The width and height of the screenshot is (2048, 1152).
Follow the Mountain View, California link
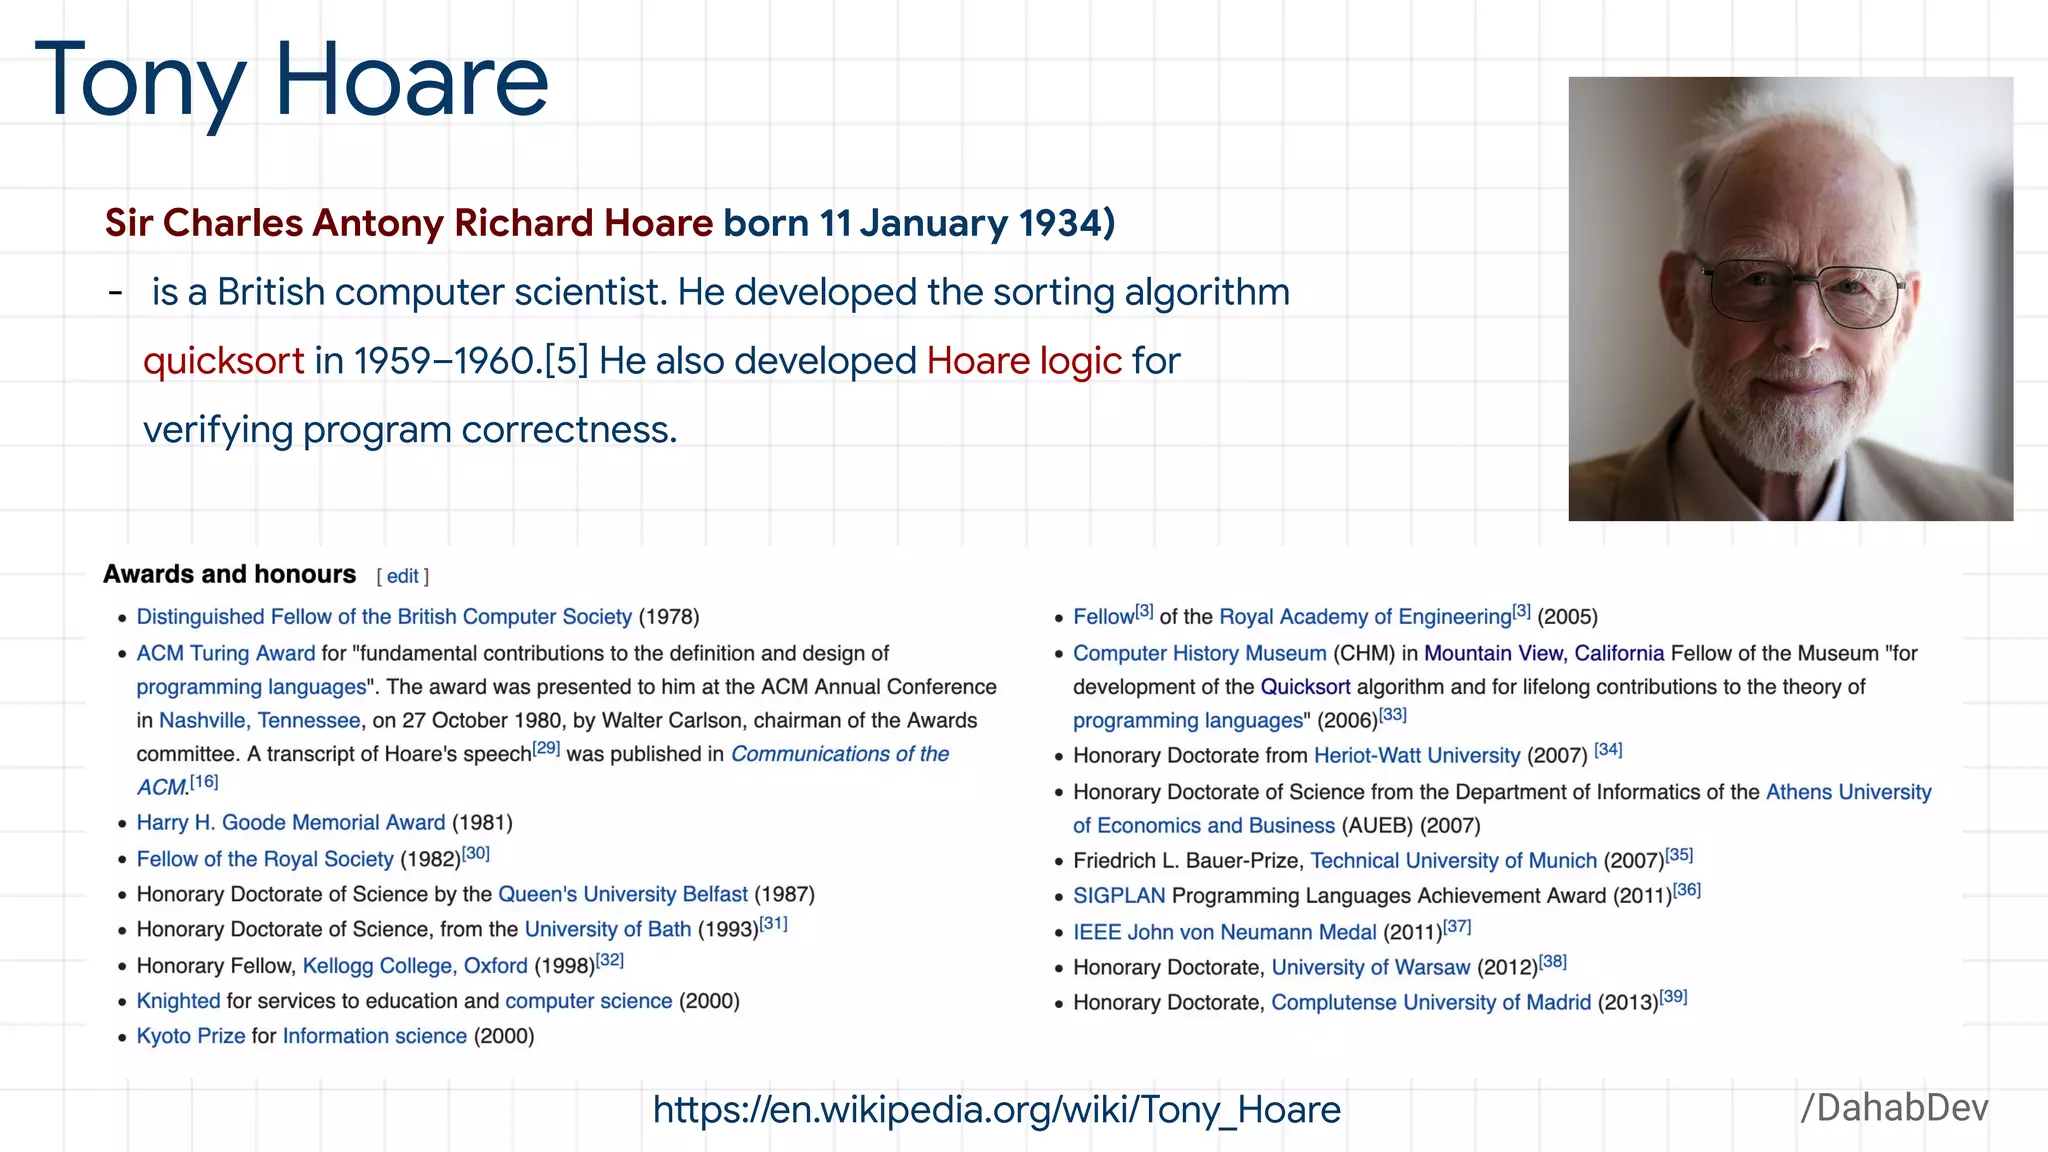point(1544,653)
